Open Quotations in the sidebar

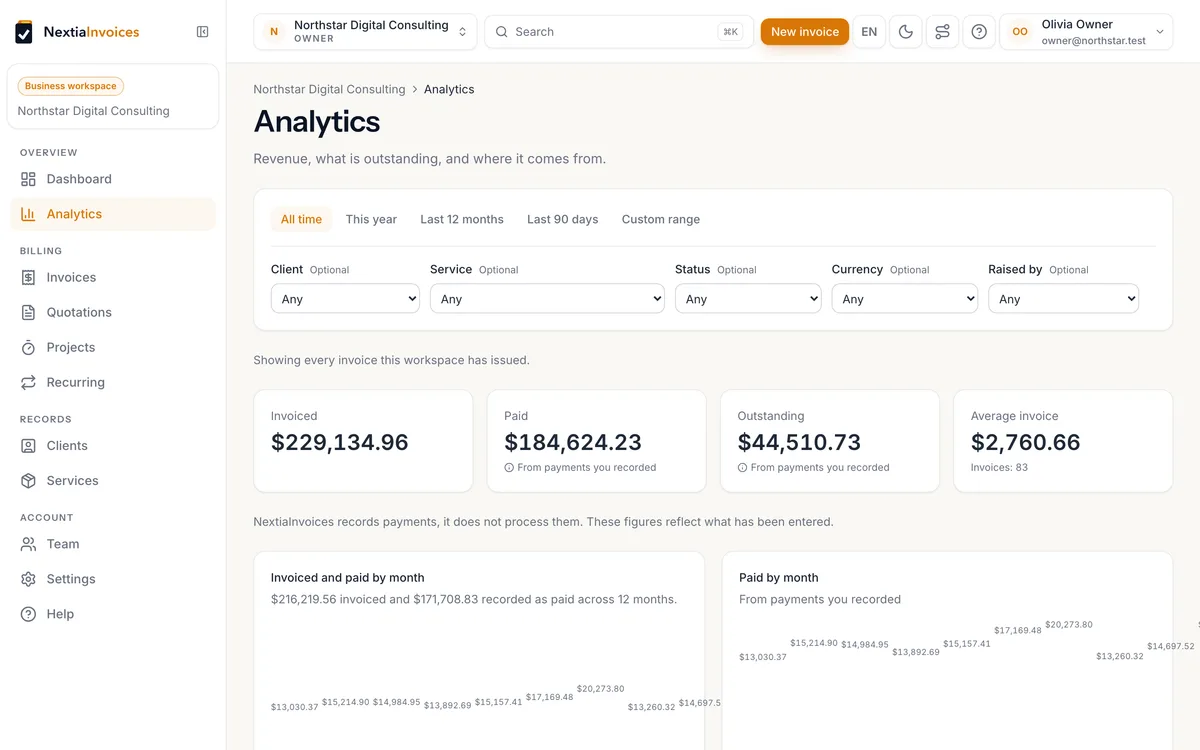[x=113, y=312]
